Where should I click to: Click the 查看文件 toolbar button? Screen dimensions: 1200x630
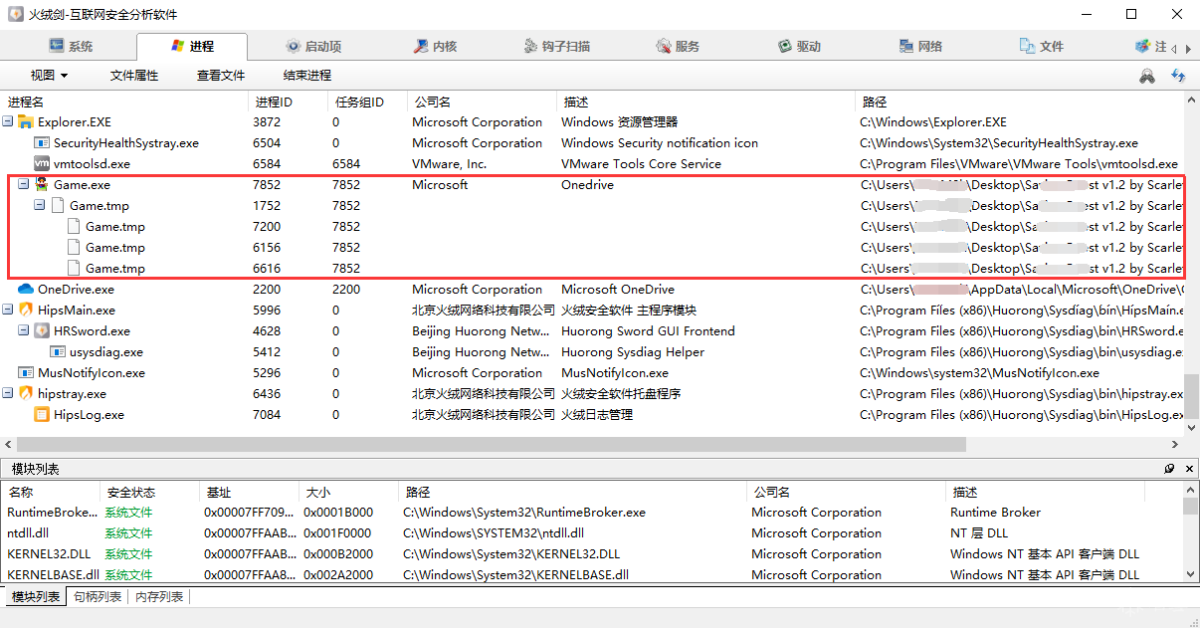click(221, 76)
